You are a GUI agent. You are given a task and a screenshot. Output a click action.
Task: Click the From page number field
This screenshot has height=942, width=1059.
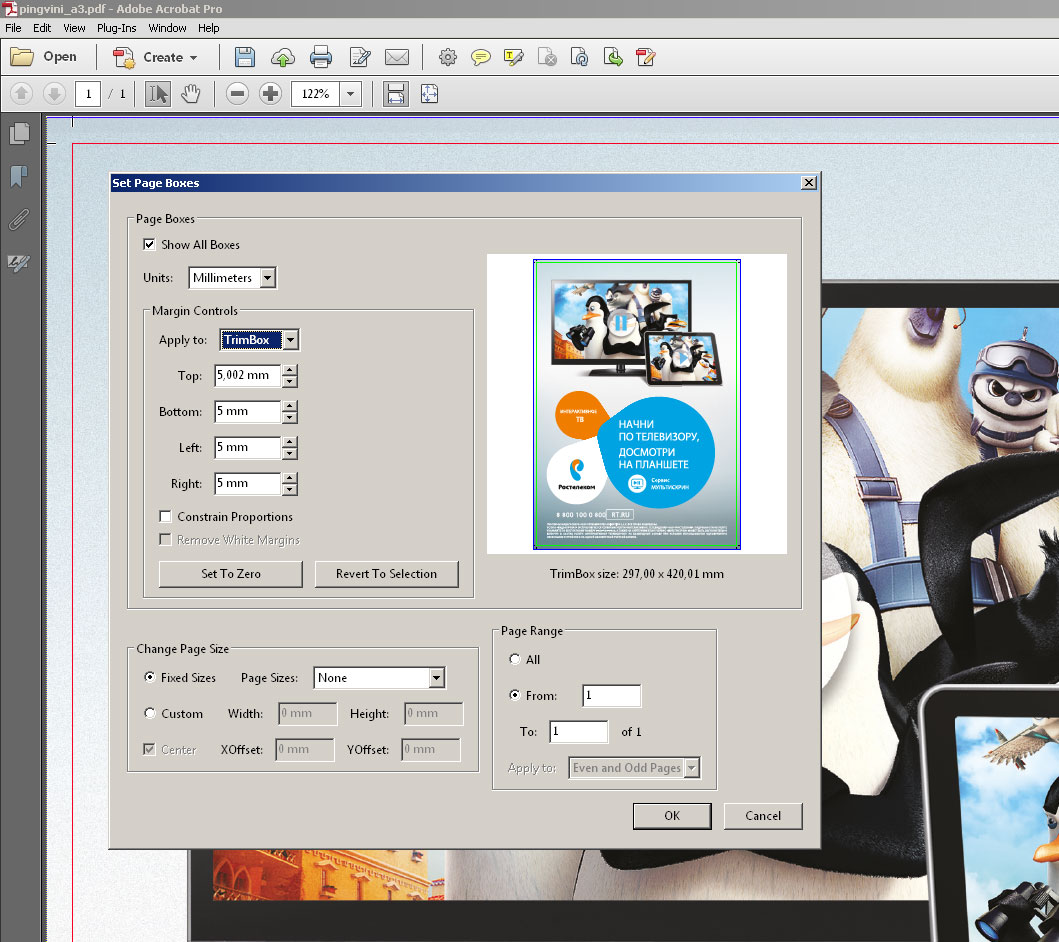coord(611,696)
